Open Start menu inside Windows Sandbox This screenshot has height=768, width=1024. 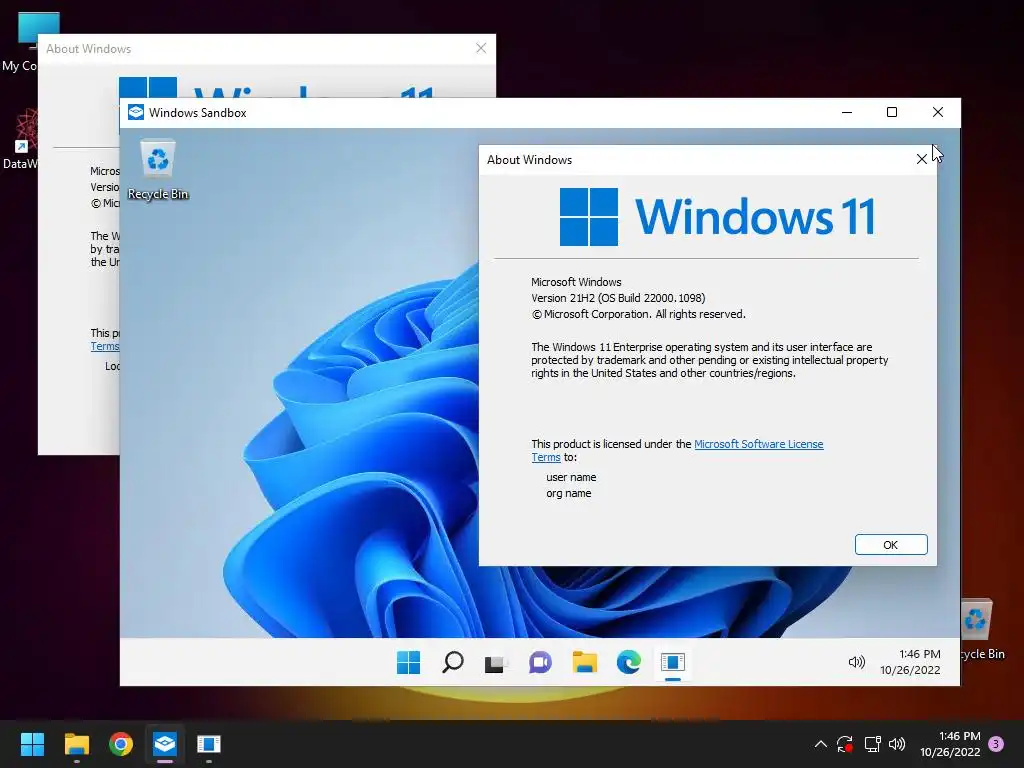[409, 662]
